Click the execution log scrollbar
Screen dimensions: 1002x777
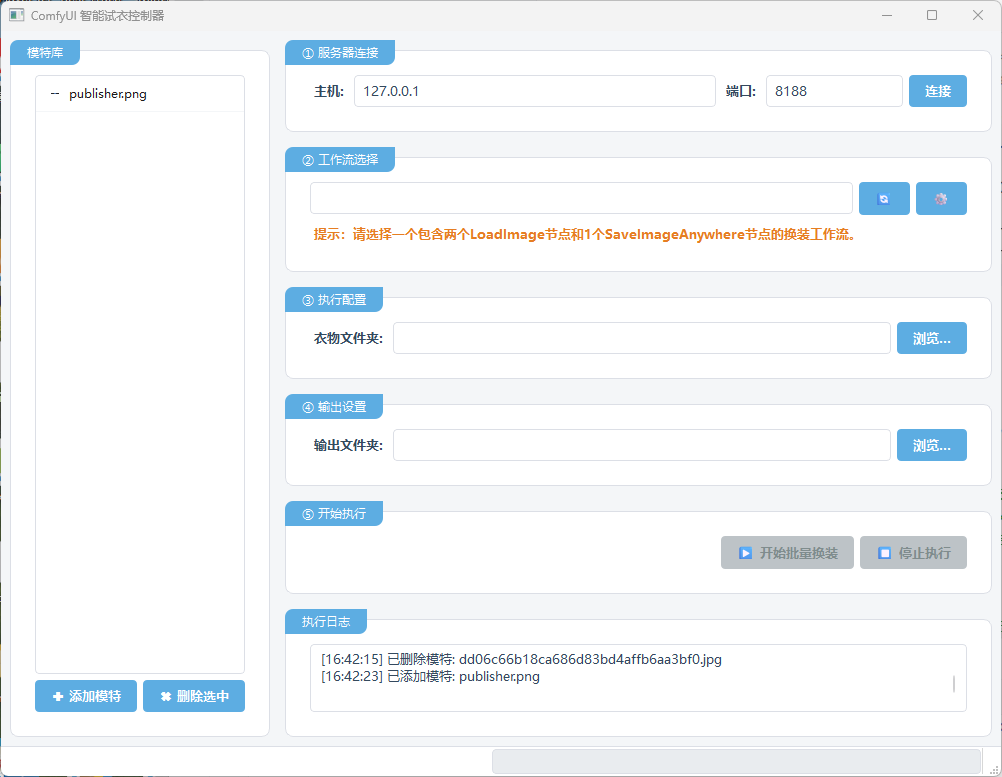[x=953, y=683]
